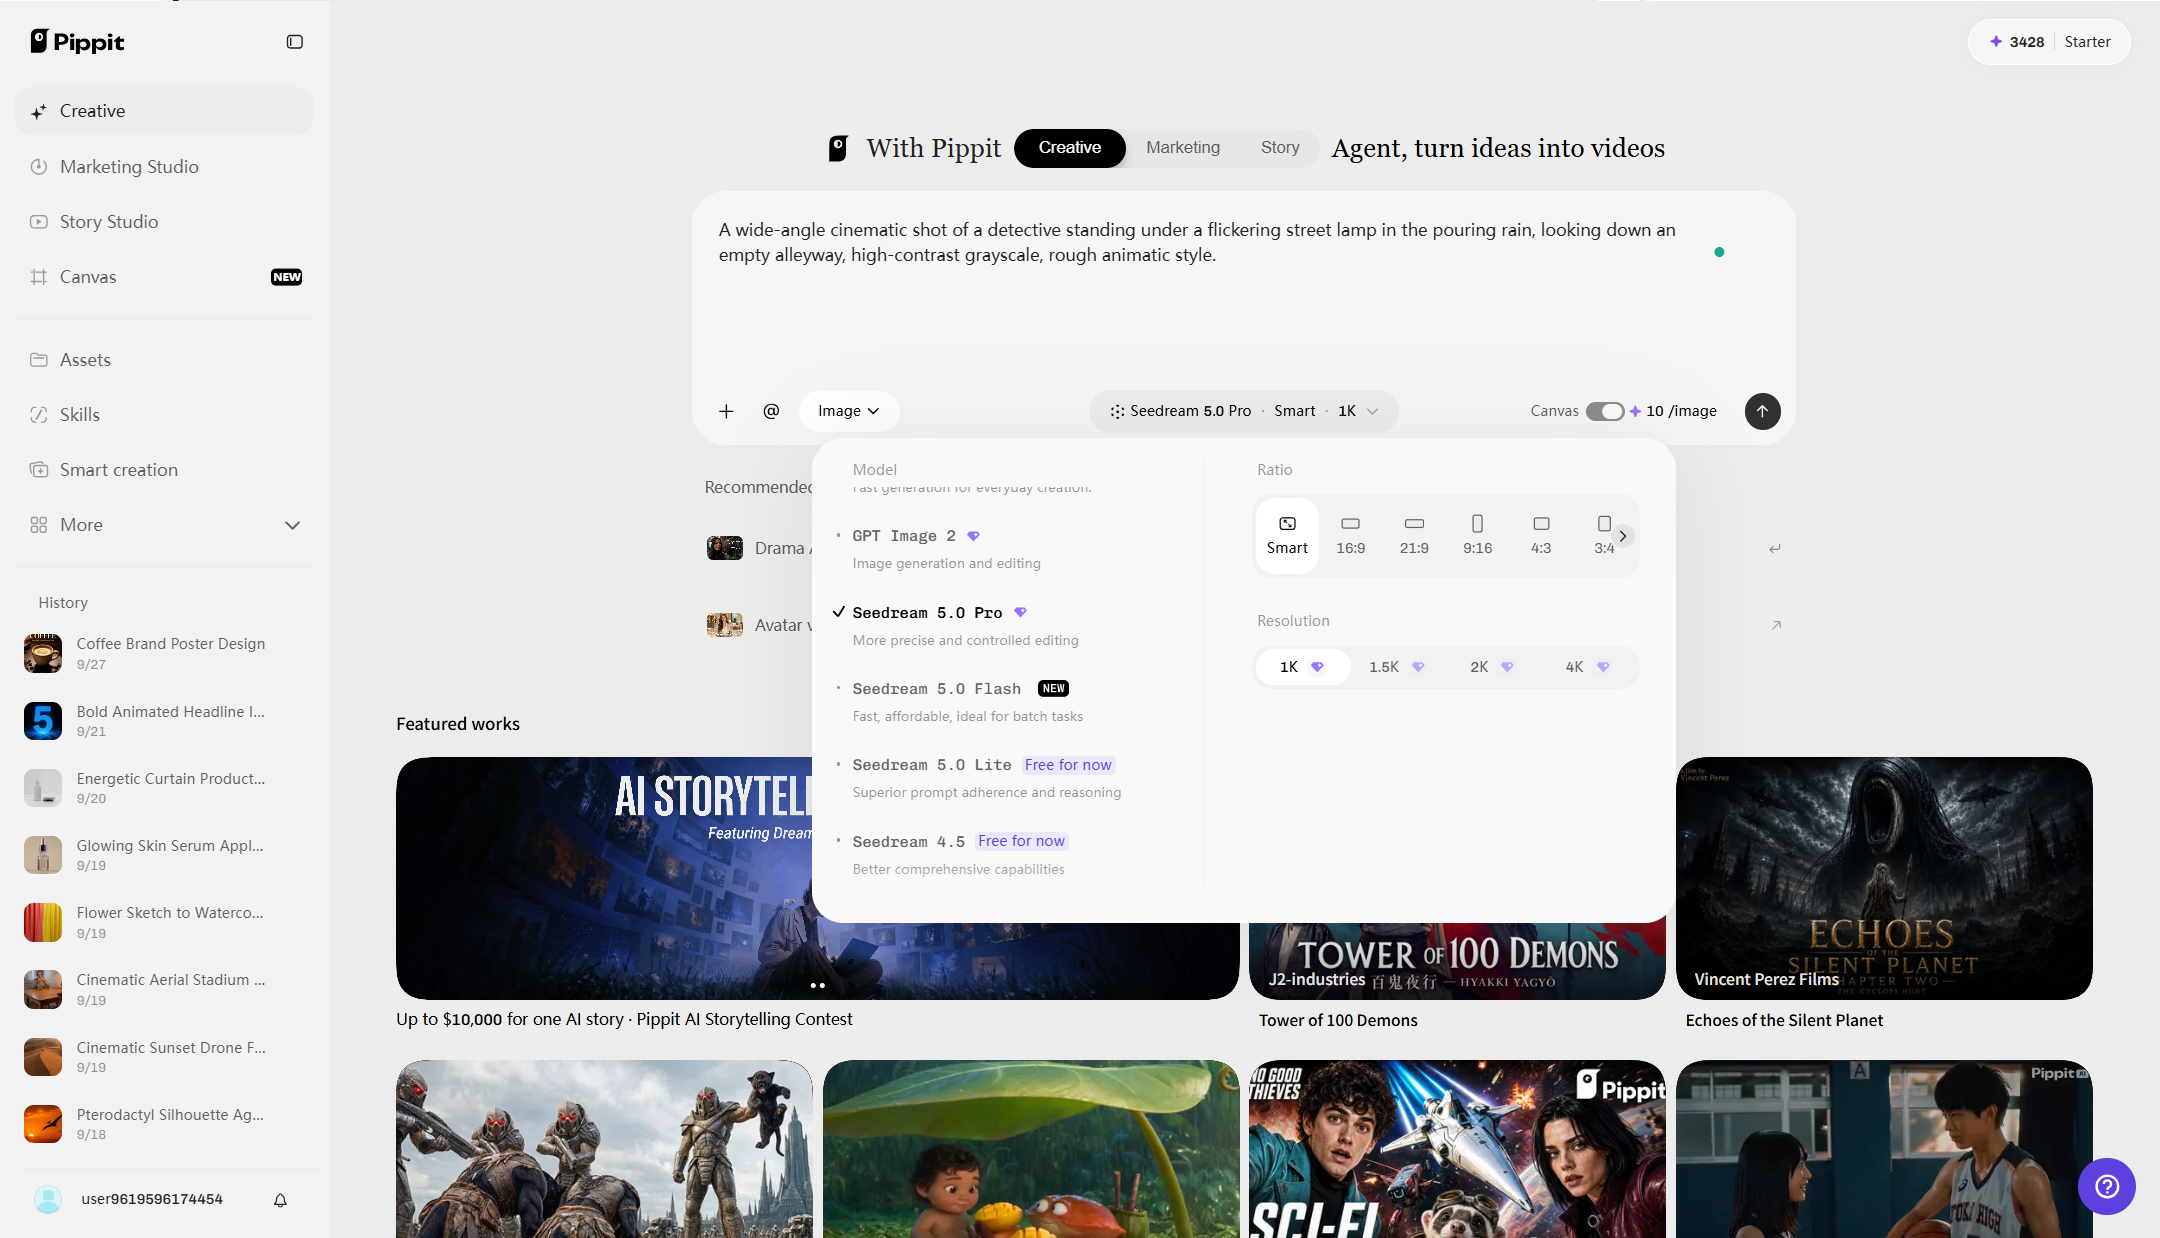Open Assets in the sidebar
The image size is (2160, 1238).
[x=164, y=360]
